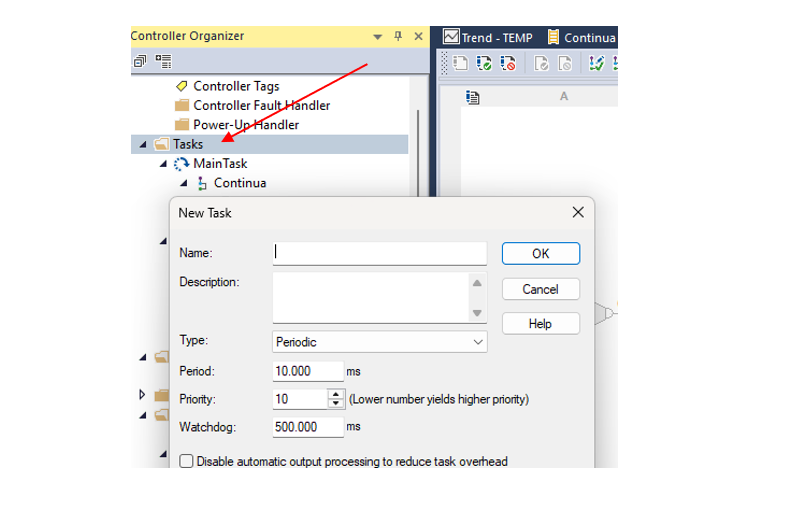The width and height of the screenshot is (800, 515).
Task: Enable Disable automatic output processing checkbox
Action: (x=186, y=461)
